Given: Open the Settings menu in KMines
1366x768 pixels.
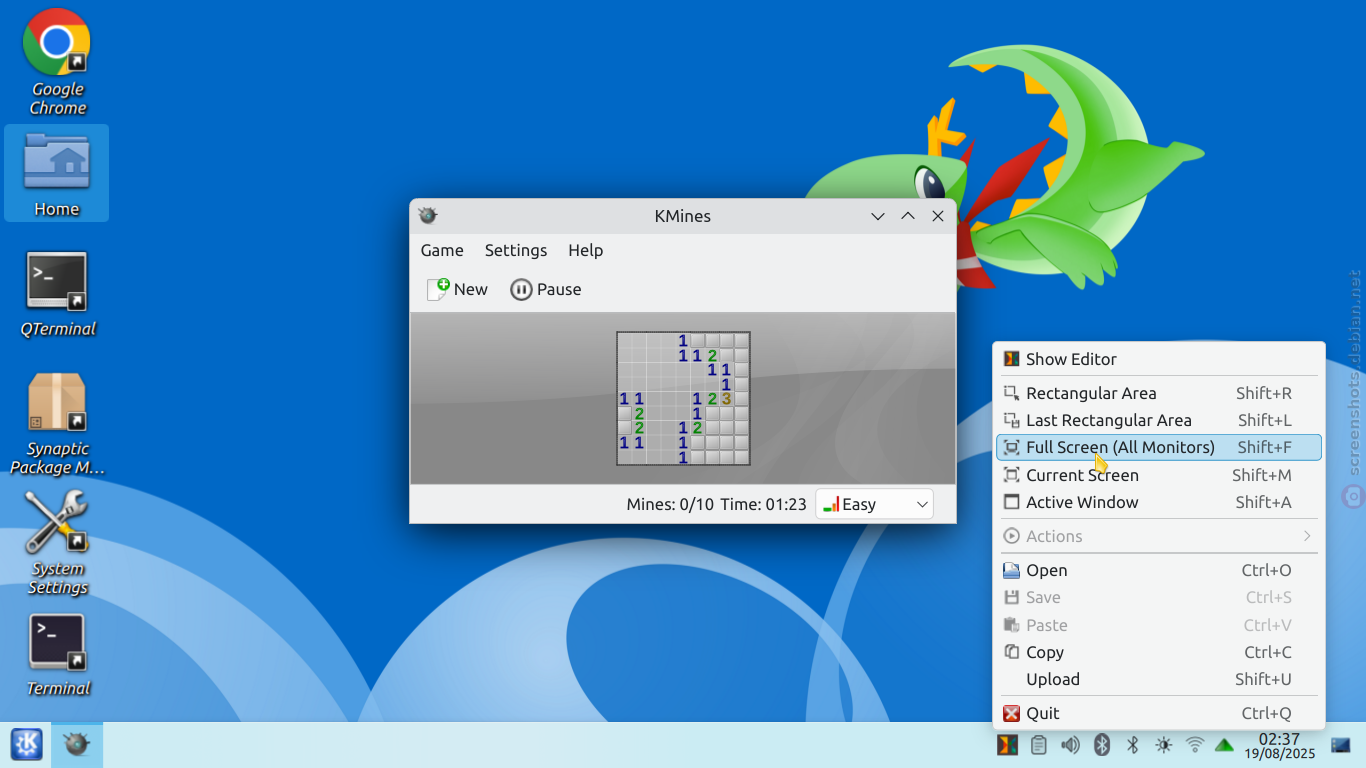Looking at the screenshot, I should coord(516,250).
